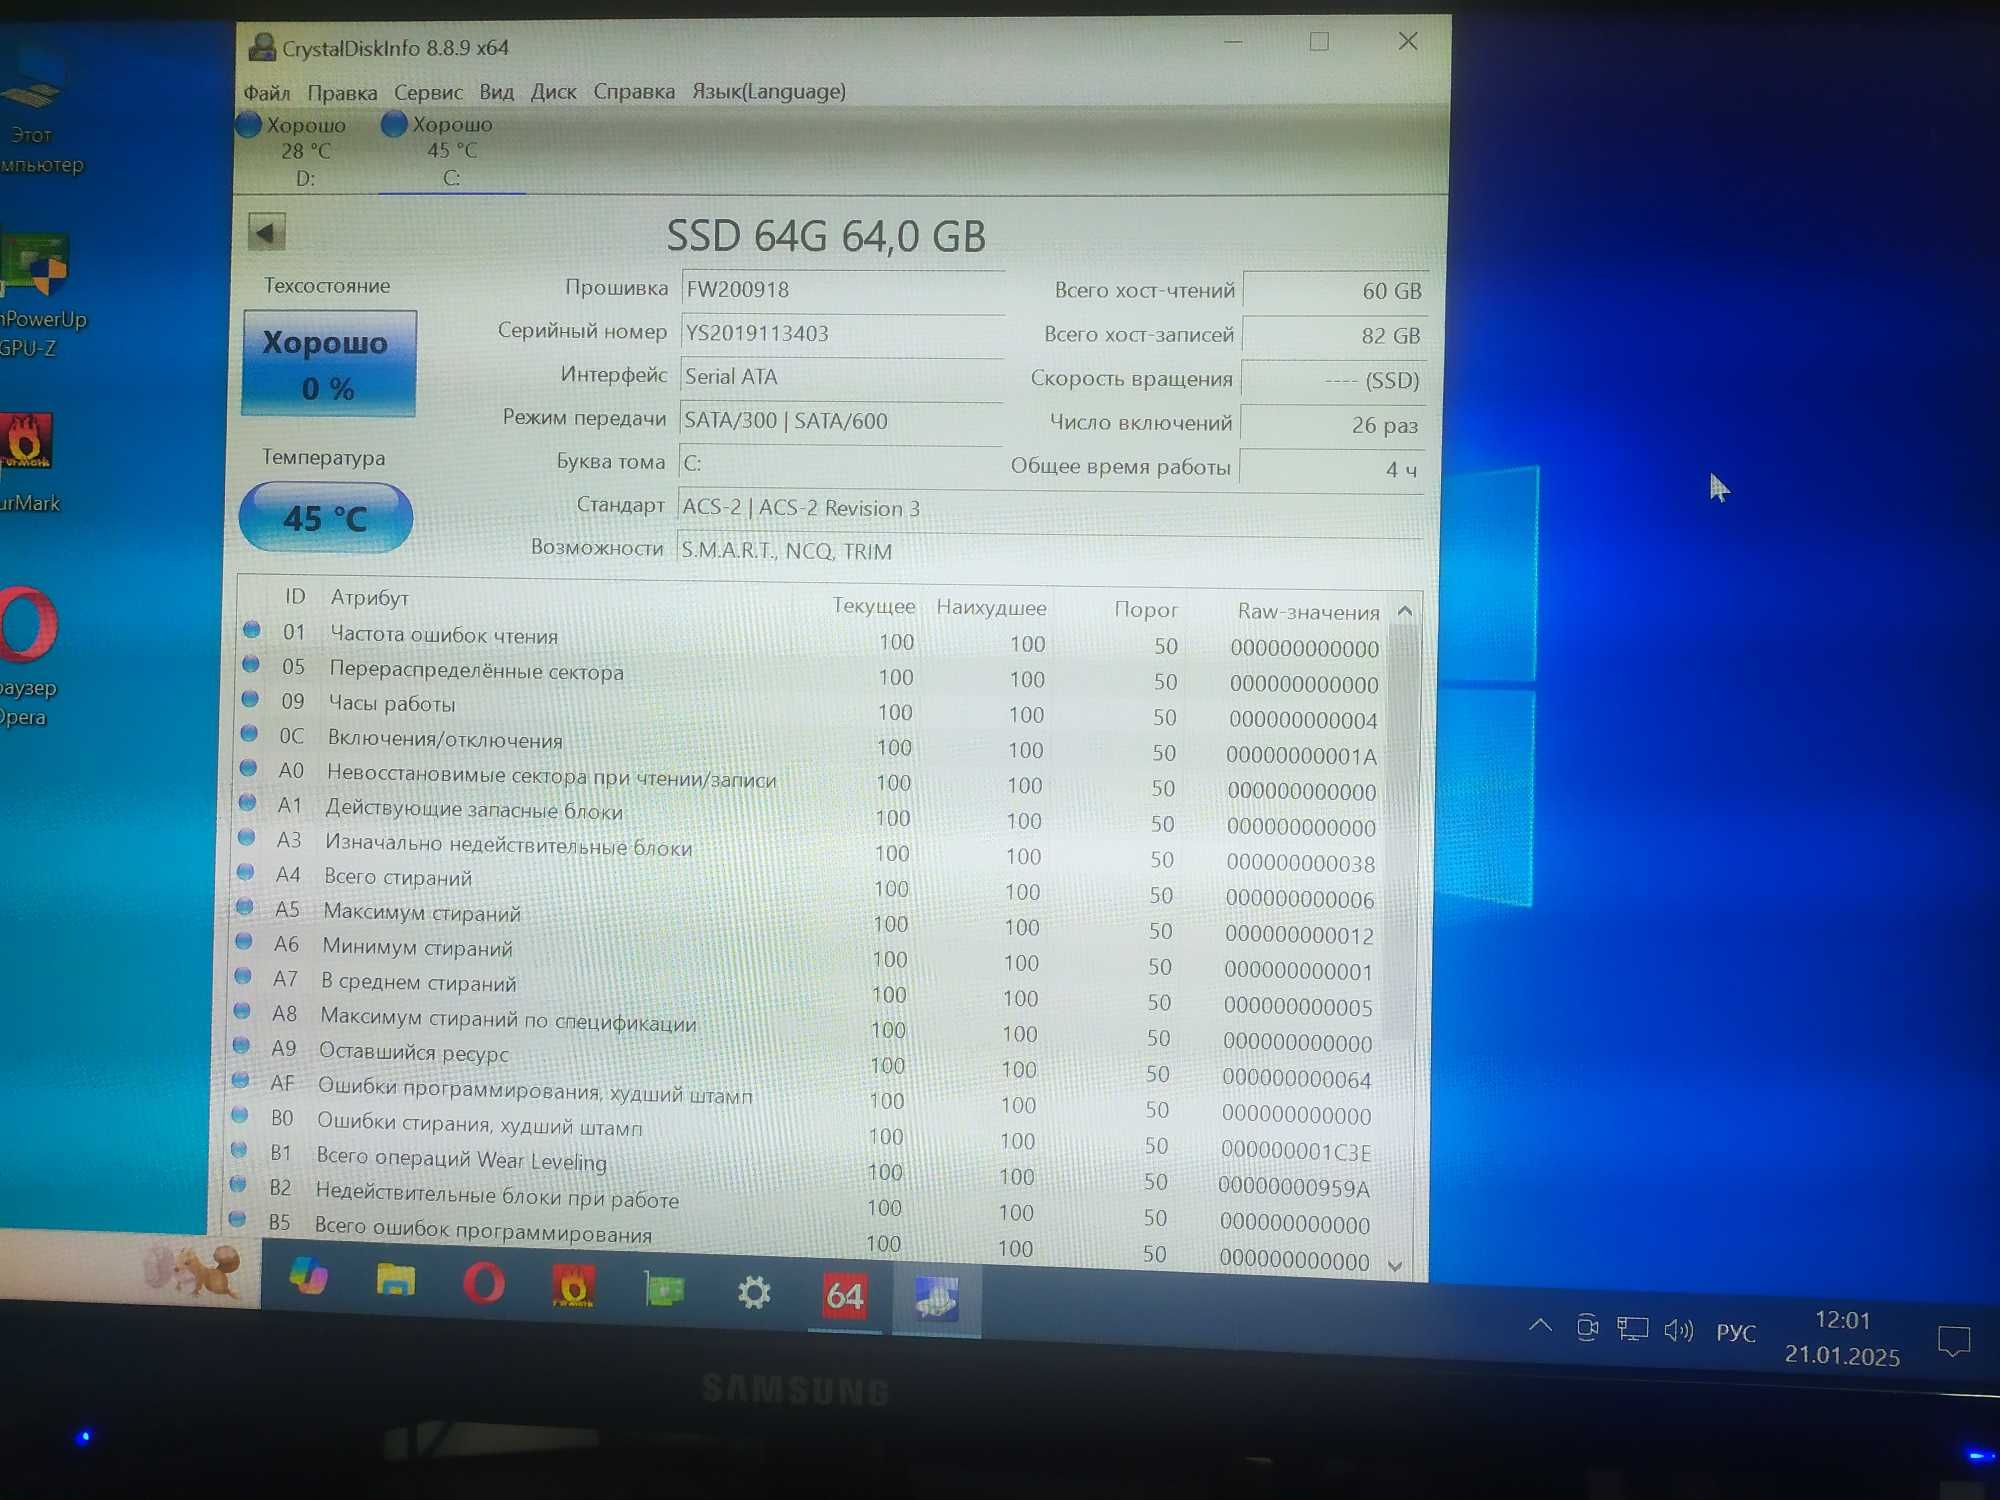Open the Справка menu
This screenshot has height=1500, width=2000.
(x=634, y=91)
